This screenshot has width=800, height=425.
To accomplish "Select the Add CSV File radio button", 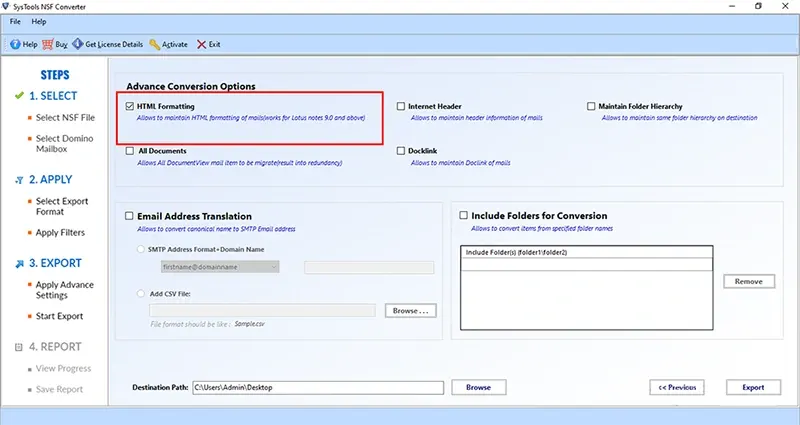I will [x=140, y=294].
